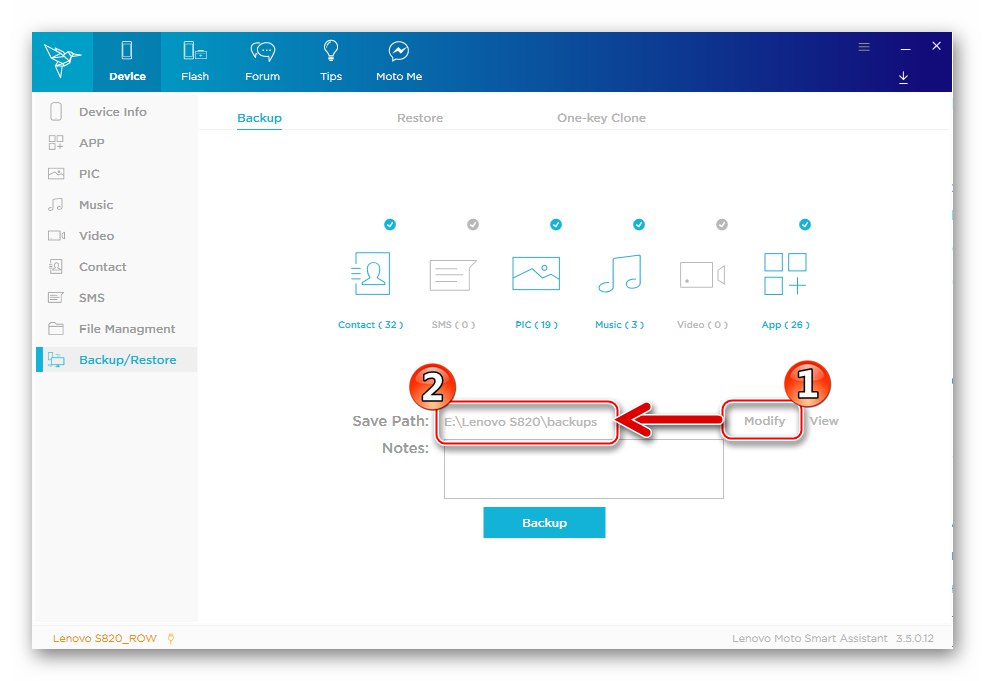Switch to the Backup tab
Screen dimensions: 985x681
tap(259, 118)
